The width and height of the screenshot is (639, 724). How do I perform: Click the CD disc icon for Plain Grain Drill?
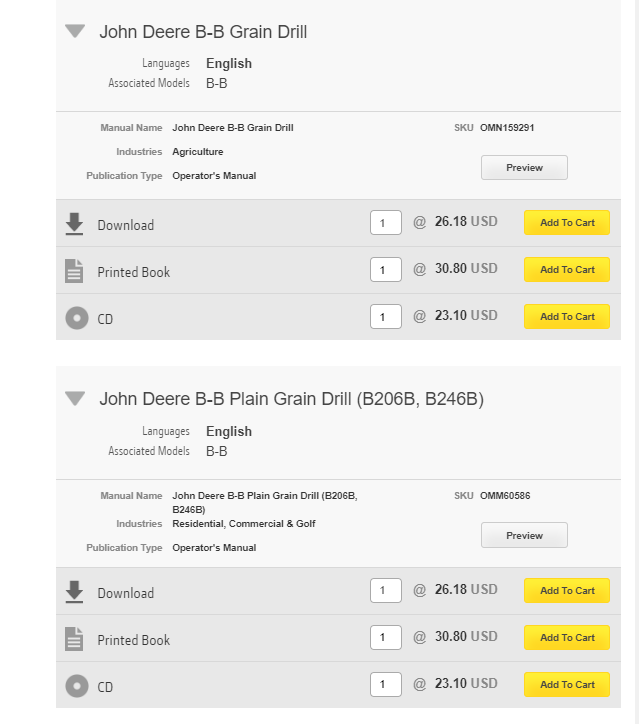tap(76, 686)
